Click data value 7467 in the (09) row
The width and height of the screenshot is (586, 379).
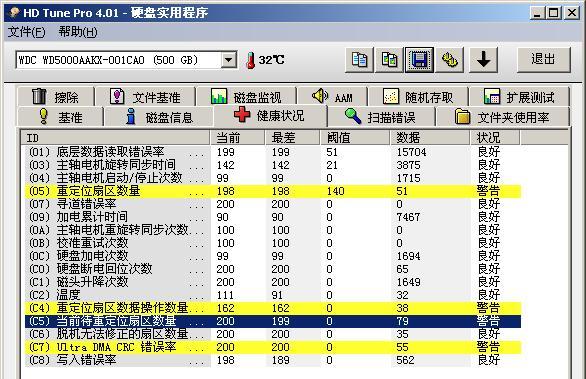(408, 217)
